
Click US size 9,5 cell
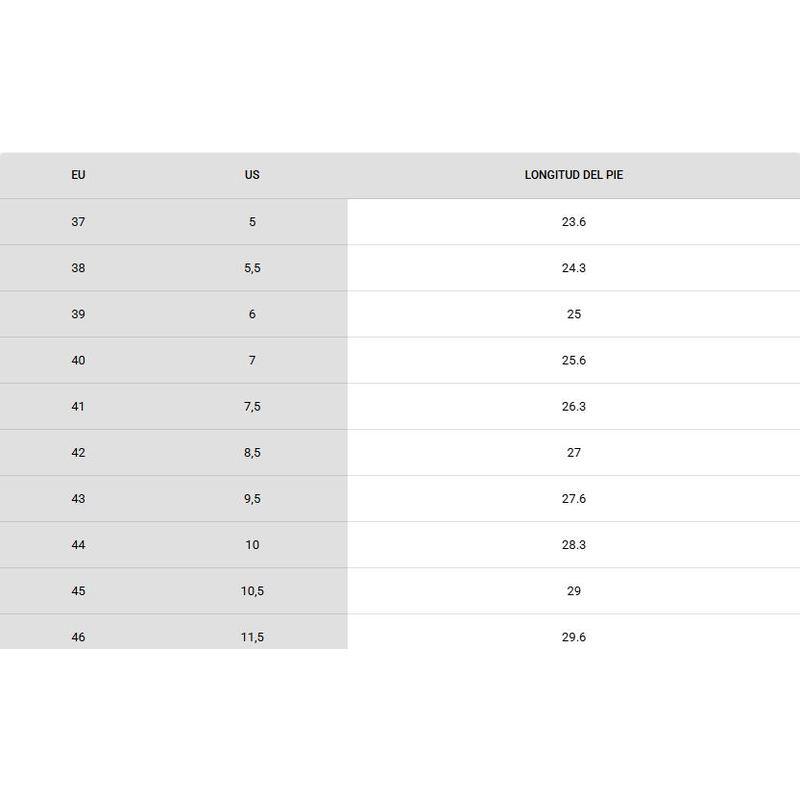tap(252, 499)
